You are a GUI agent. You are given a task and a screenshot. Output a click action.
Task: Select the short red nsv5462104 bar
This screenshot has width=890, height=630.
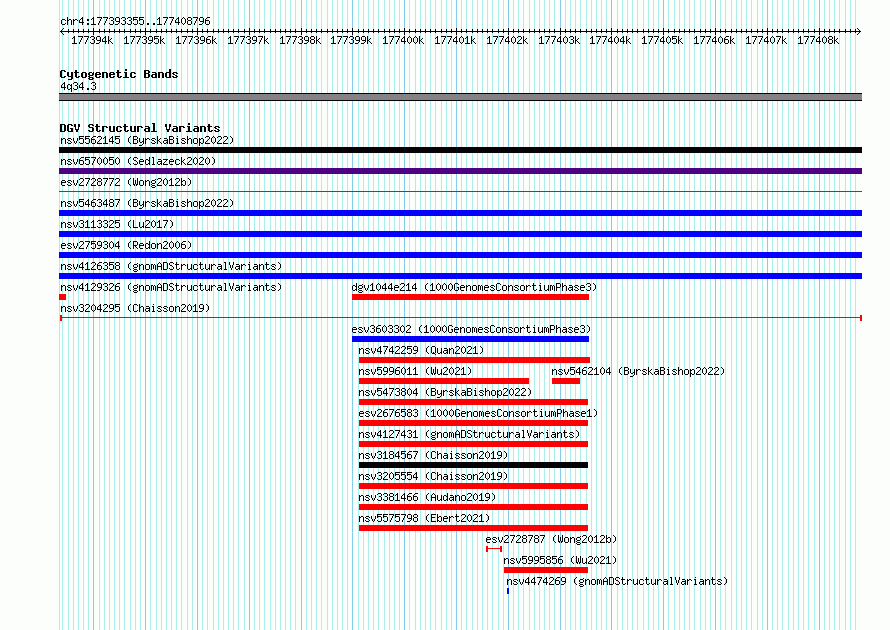click(x=565, y=381)
